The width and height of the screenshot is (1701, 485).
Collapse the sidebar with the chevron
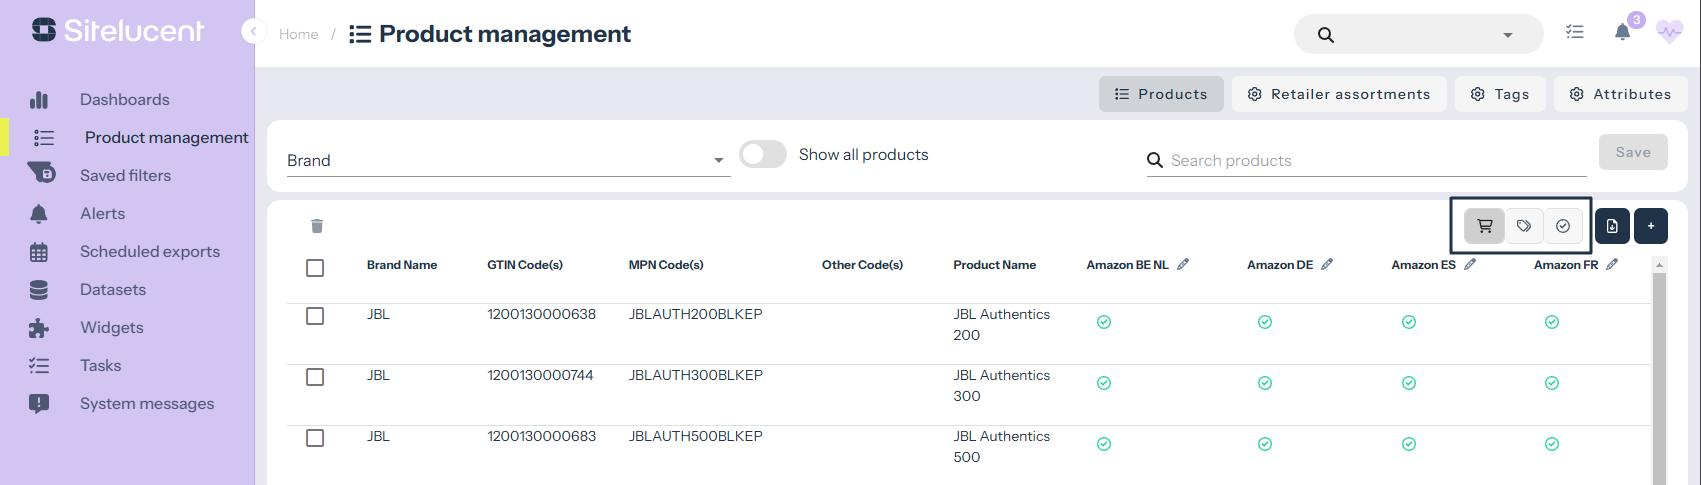[253, 32]
